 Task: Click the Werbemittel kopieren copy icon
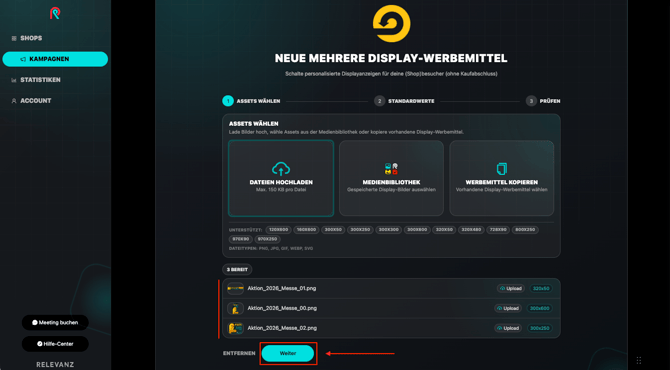pos(502,168)
